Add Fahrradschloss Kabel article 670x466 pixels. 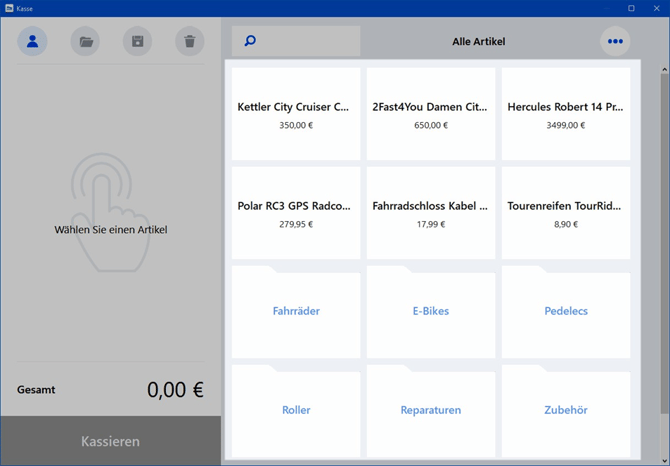(431, 213)
